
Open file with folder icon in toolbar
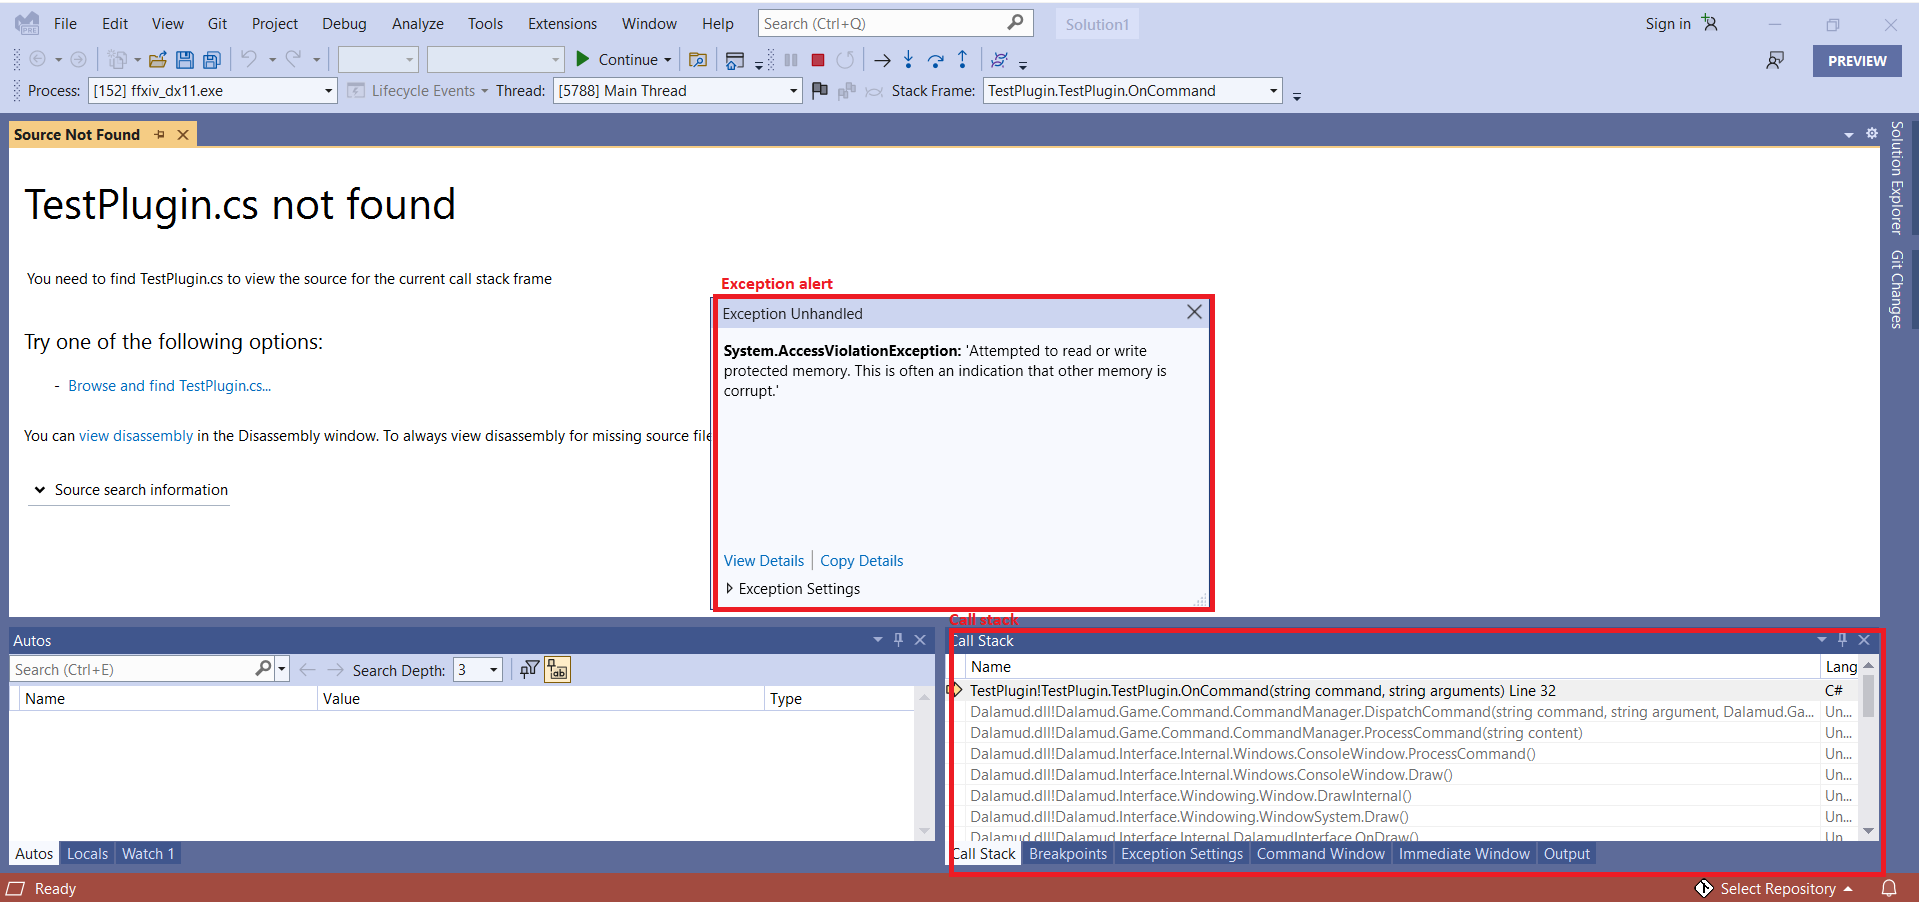tap(158, 60)
